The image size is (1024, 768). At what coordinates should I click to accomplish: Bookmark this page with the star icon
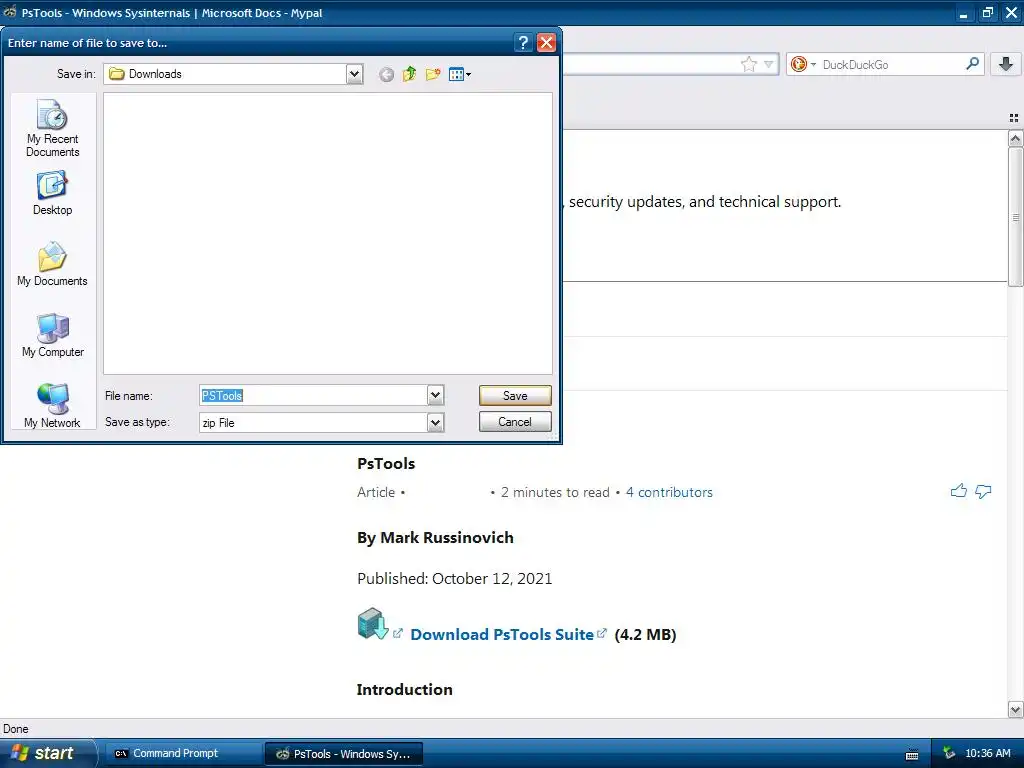pyautogui.click(x=748, y=64)
